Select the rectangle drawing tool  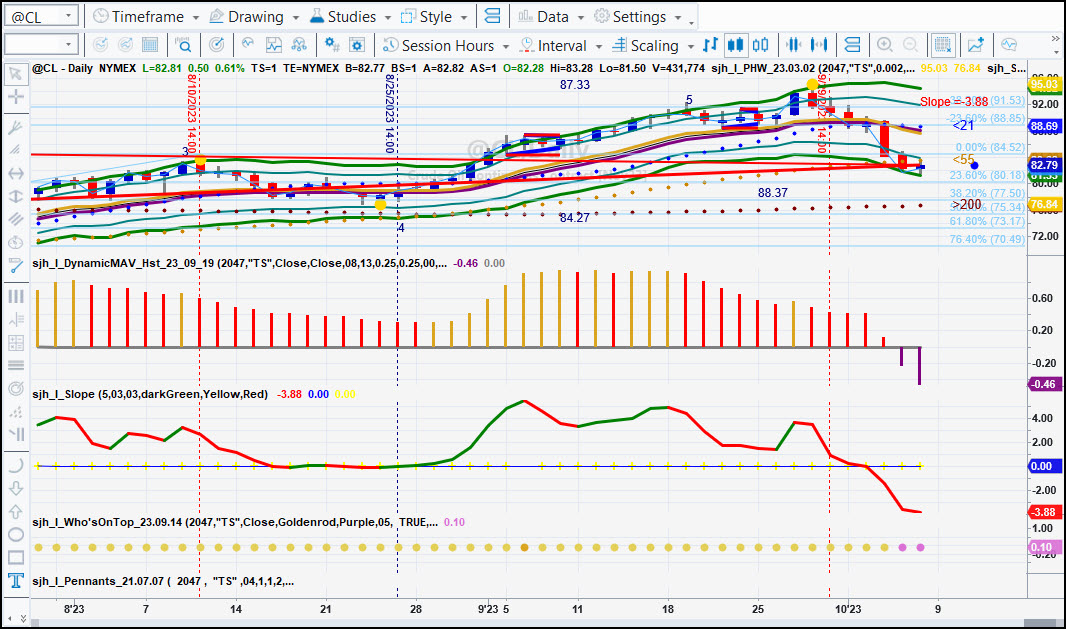coord(15,558)
